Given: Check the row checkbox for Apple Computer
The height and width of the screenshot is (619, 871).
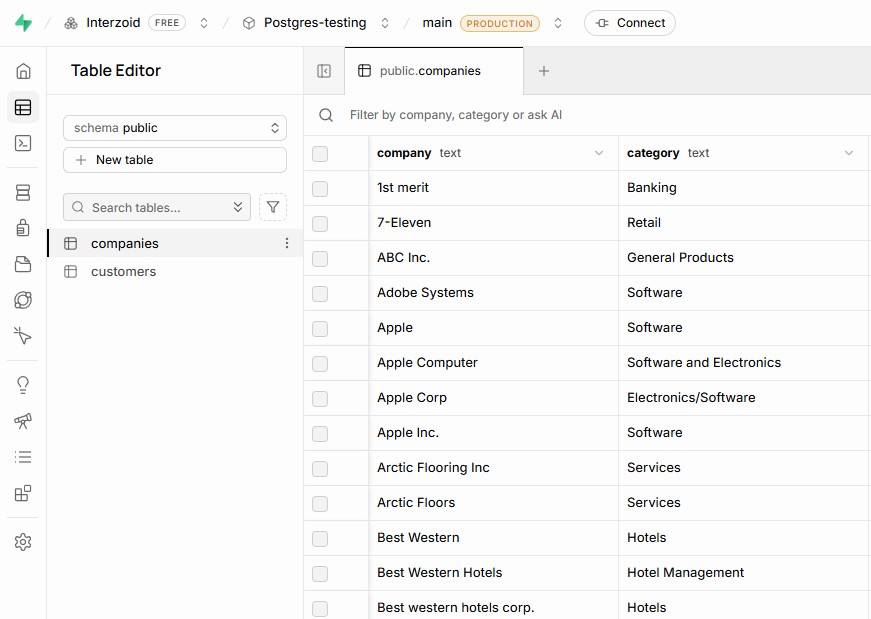Looking at the screenshot, I should tap(320, 363).
